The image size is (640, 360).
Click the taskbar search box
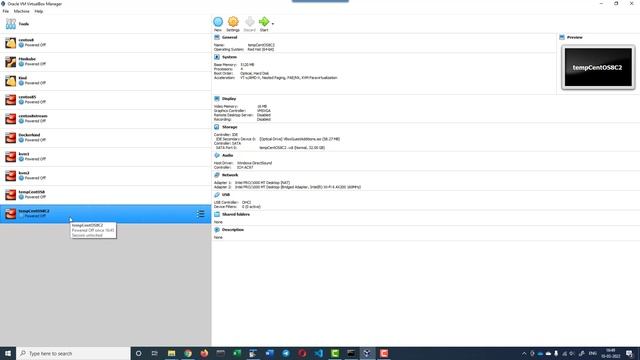point(73,353)
